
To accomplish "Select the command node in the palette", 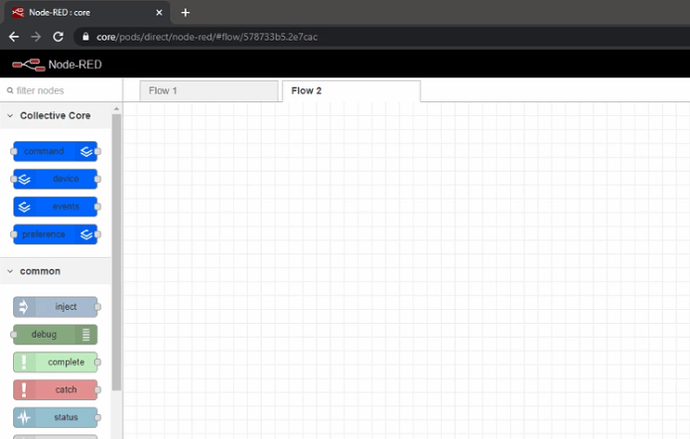I will (x=55, y=151).
